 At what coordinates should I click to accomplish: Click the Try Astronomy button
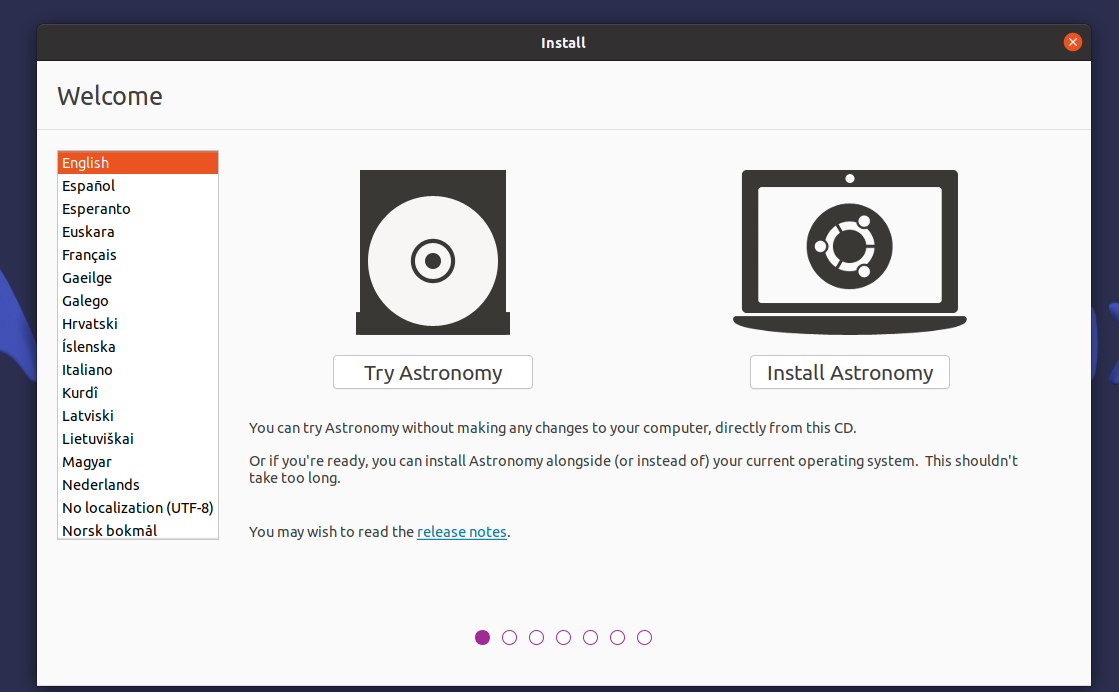(432, 372)
